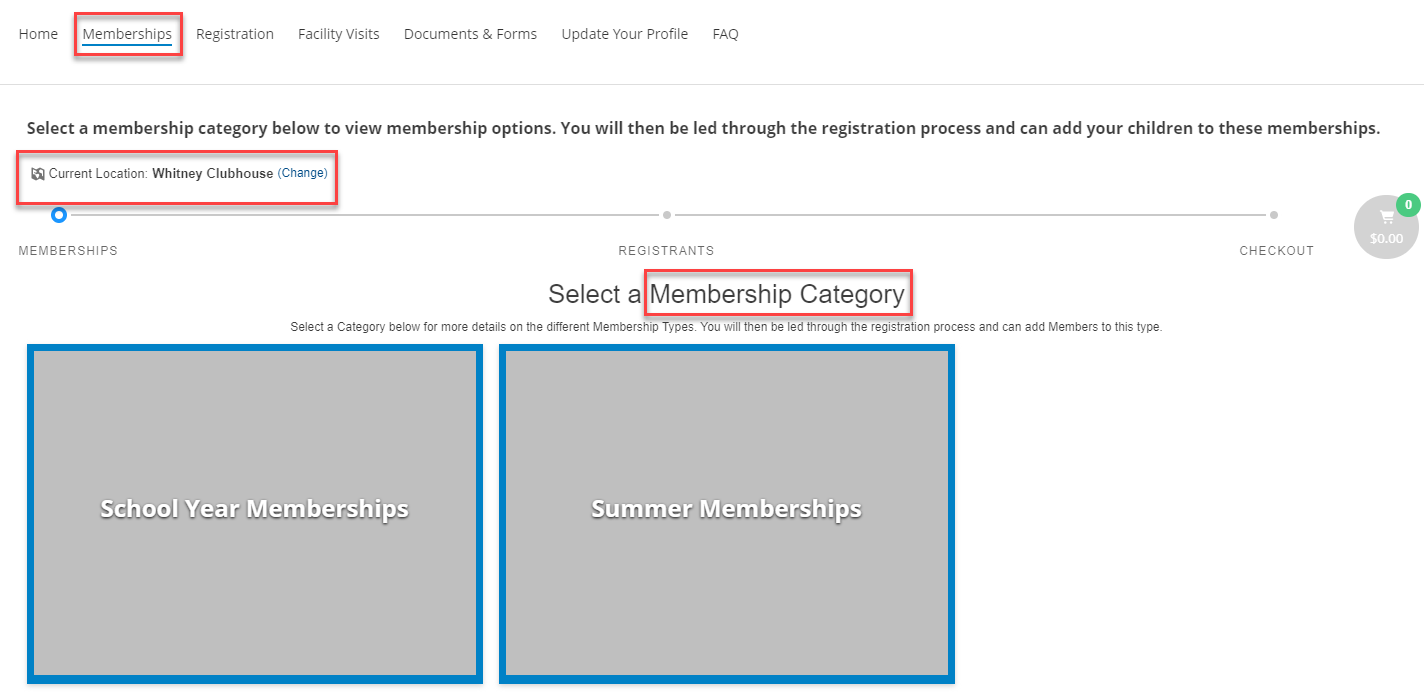Switch to the Memberships tab

tap(128, 33)
